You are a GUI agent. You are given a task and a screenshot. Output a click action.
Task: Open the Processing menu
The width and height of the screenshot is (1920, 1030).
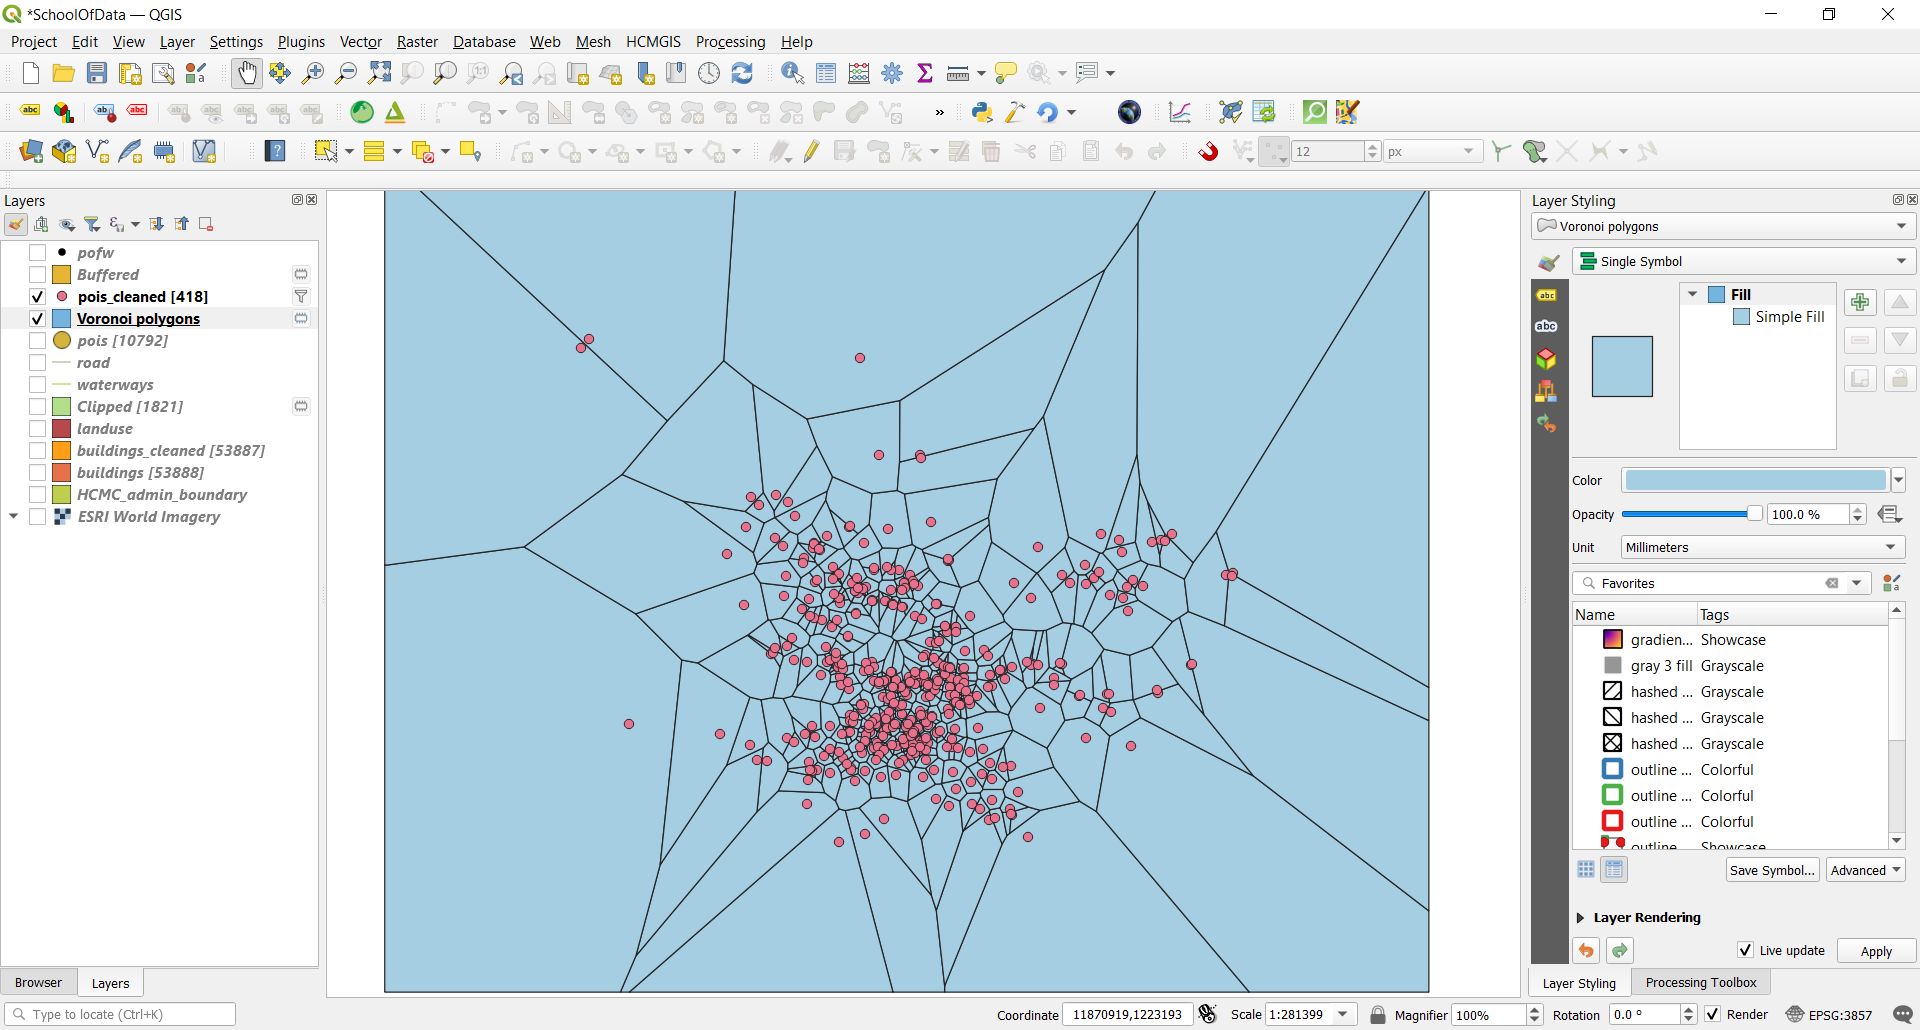(x=730, y=42)
